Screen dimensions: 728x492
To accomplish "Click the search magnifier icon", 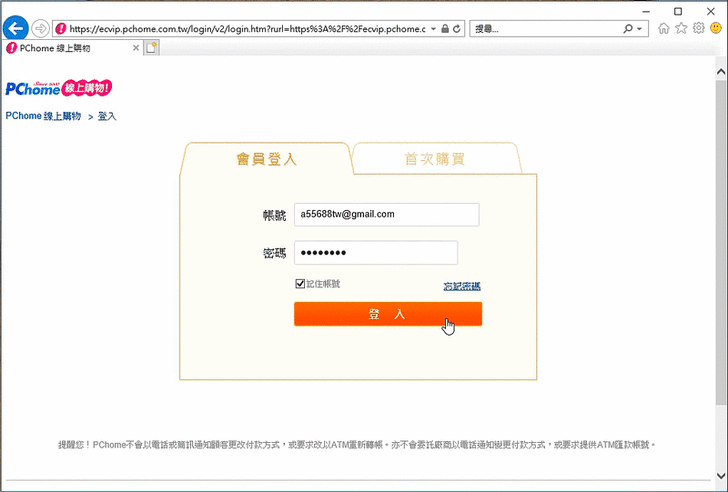I will point(628,29).
